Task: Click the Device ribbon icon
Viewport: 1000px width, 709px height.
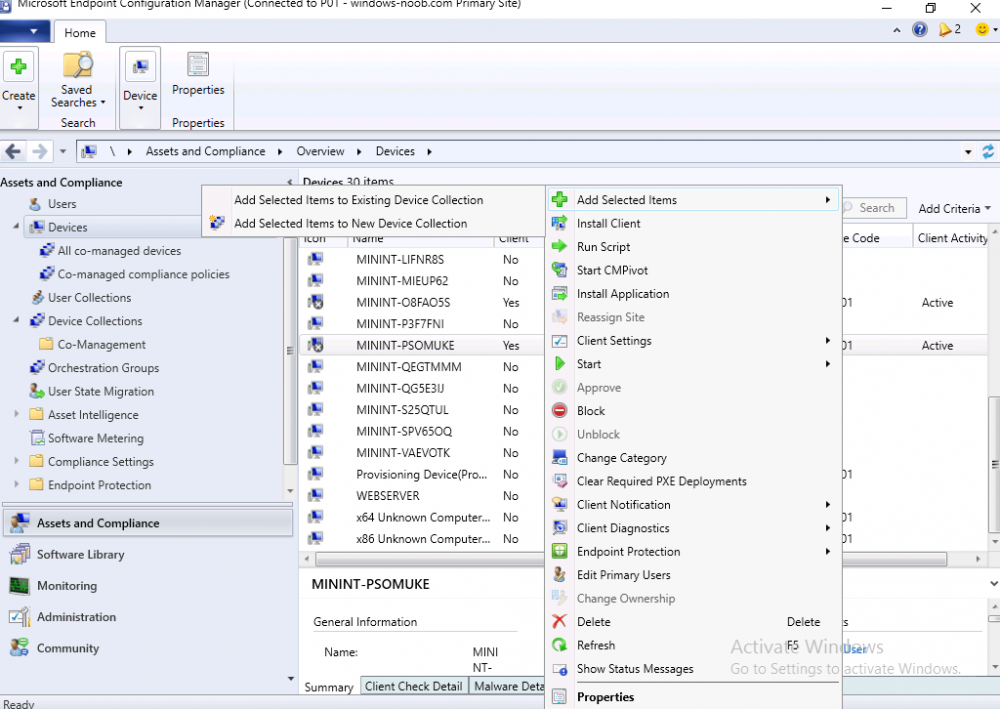Action: (x=140, y=66)
